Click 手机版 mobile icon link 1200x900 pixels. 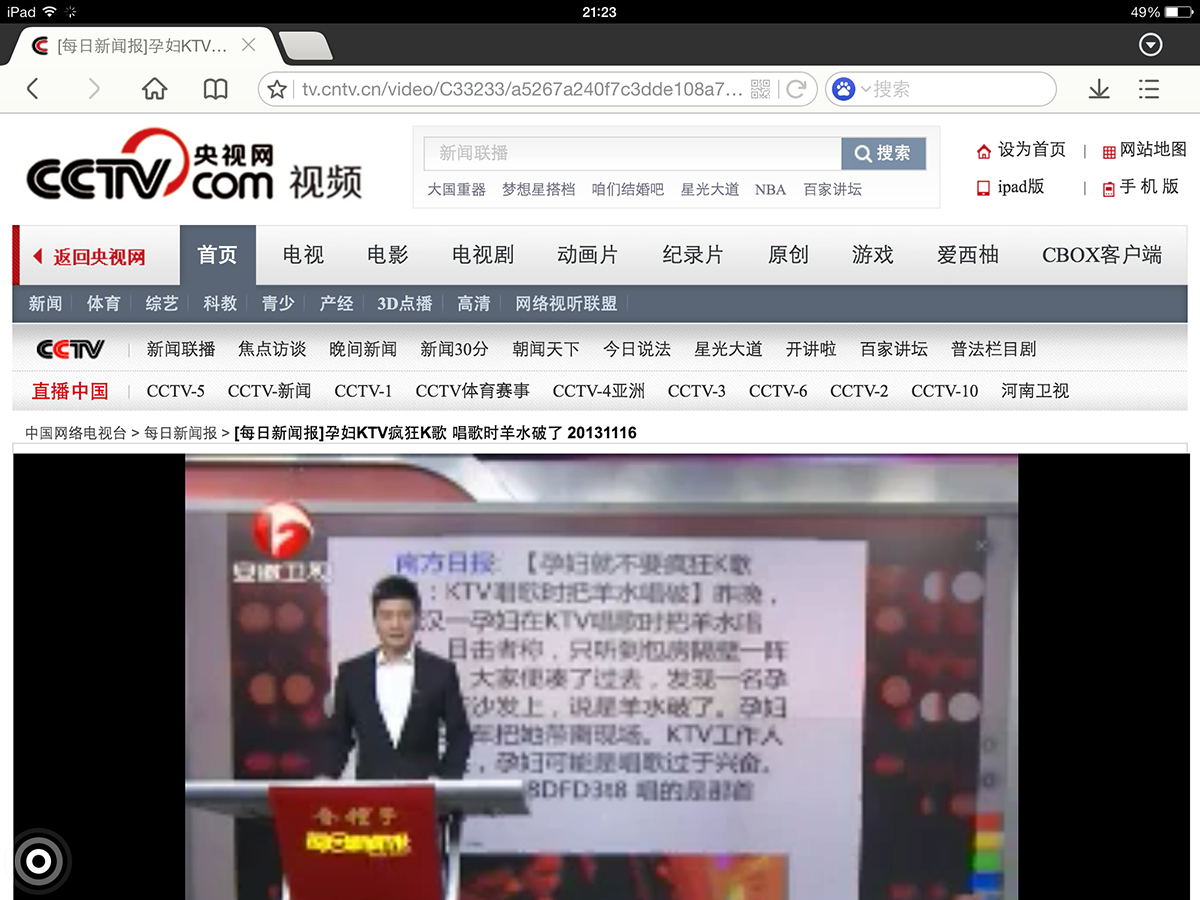point(1140,186)
